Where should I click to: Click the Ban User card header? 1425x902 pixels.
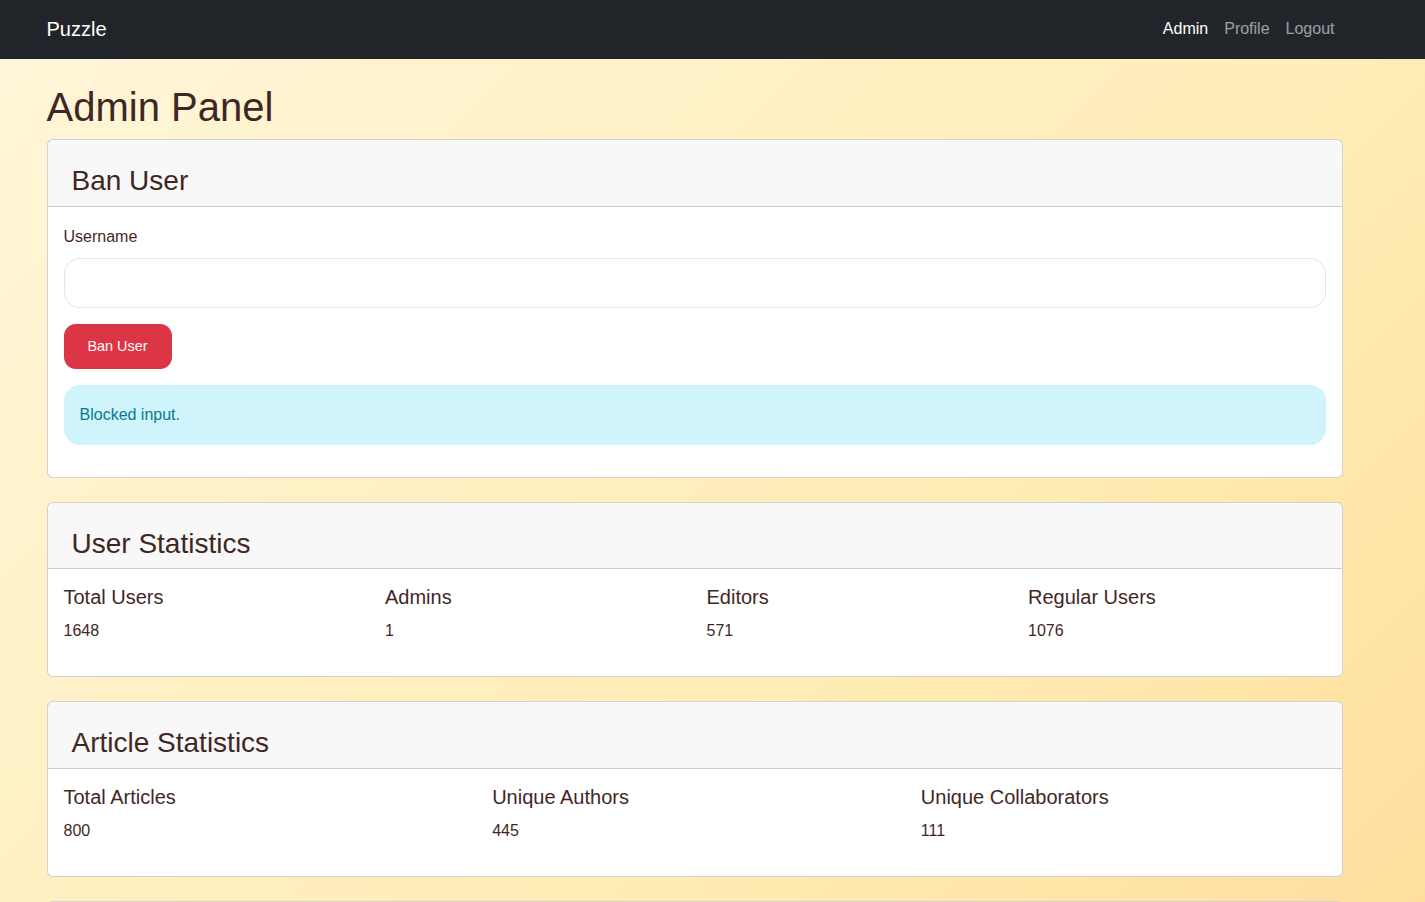coord(130,181)
